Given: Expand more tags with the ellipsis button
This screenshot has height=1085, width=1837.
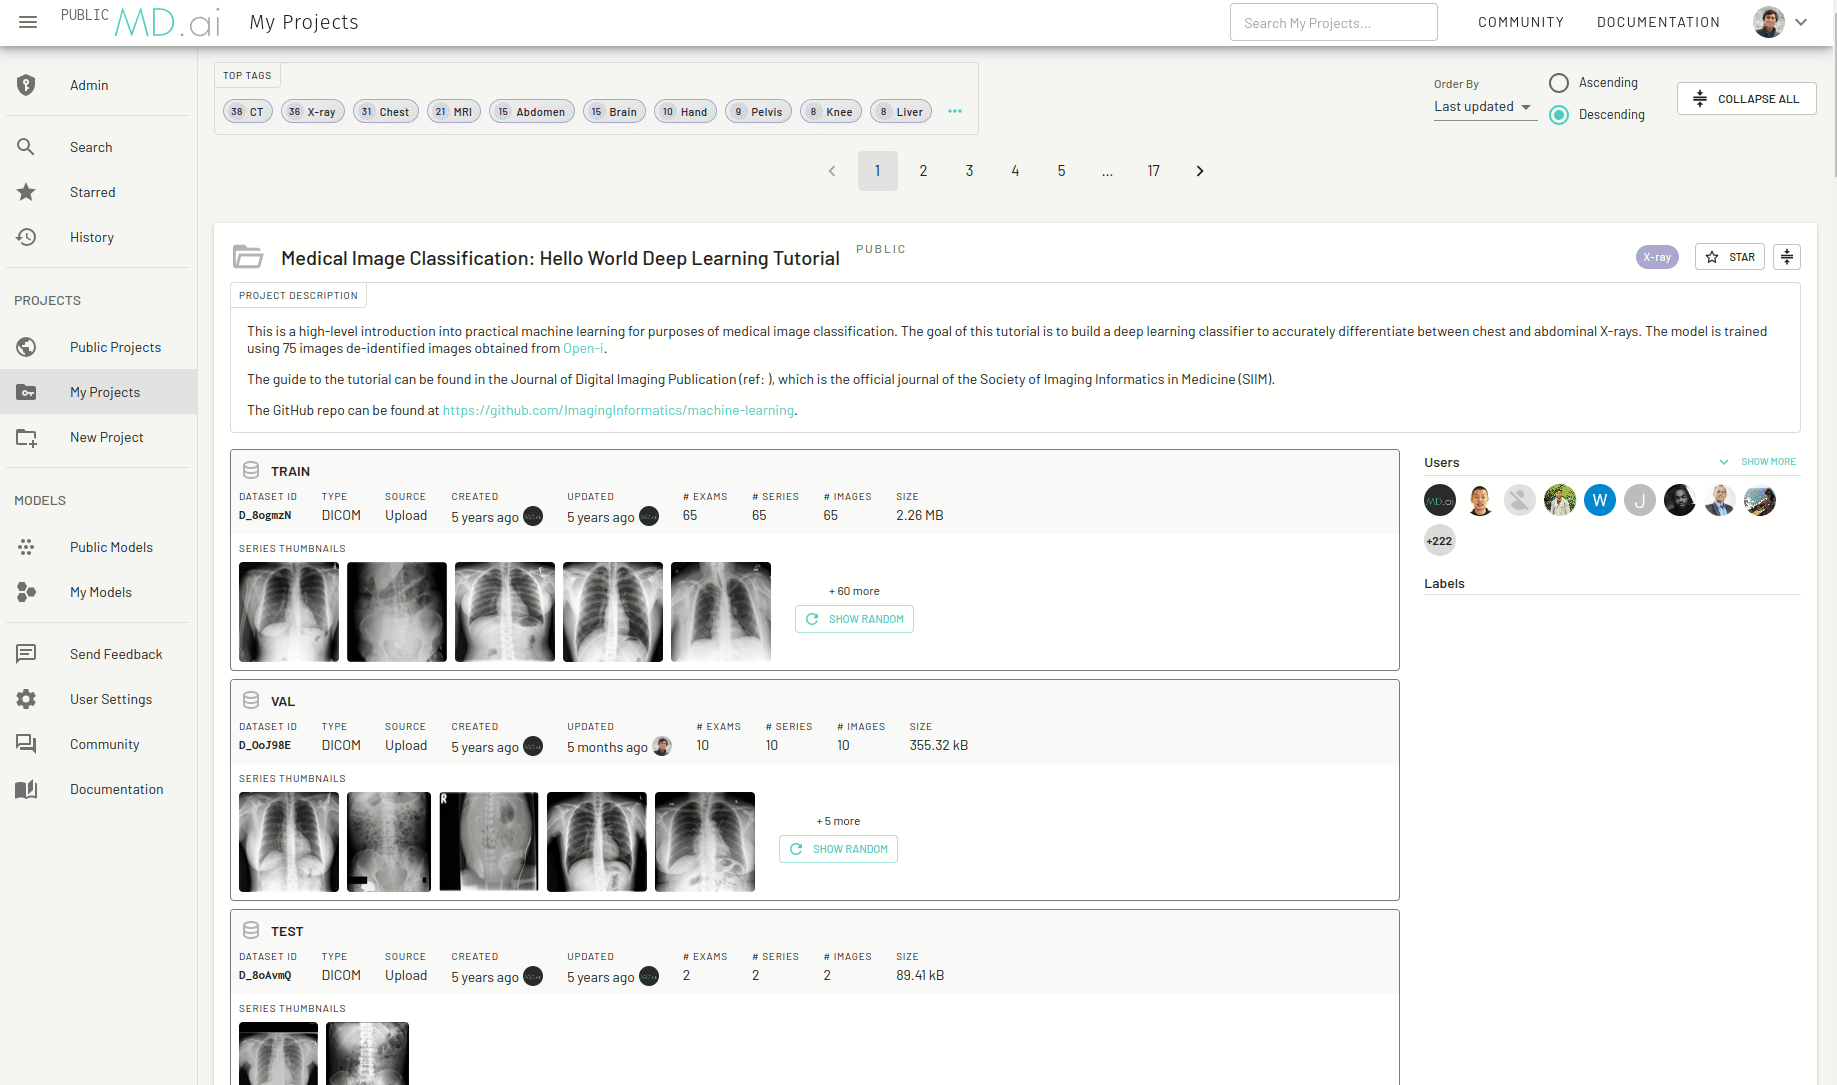Looking at the screenshot, I should pyautogui.click(x=954, y=111).
